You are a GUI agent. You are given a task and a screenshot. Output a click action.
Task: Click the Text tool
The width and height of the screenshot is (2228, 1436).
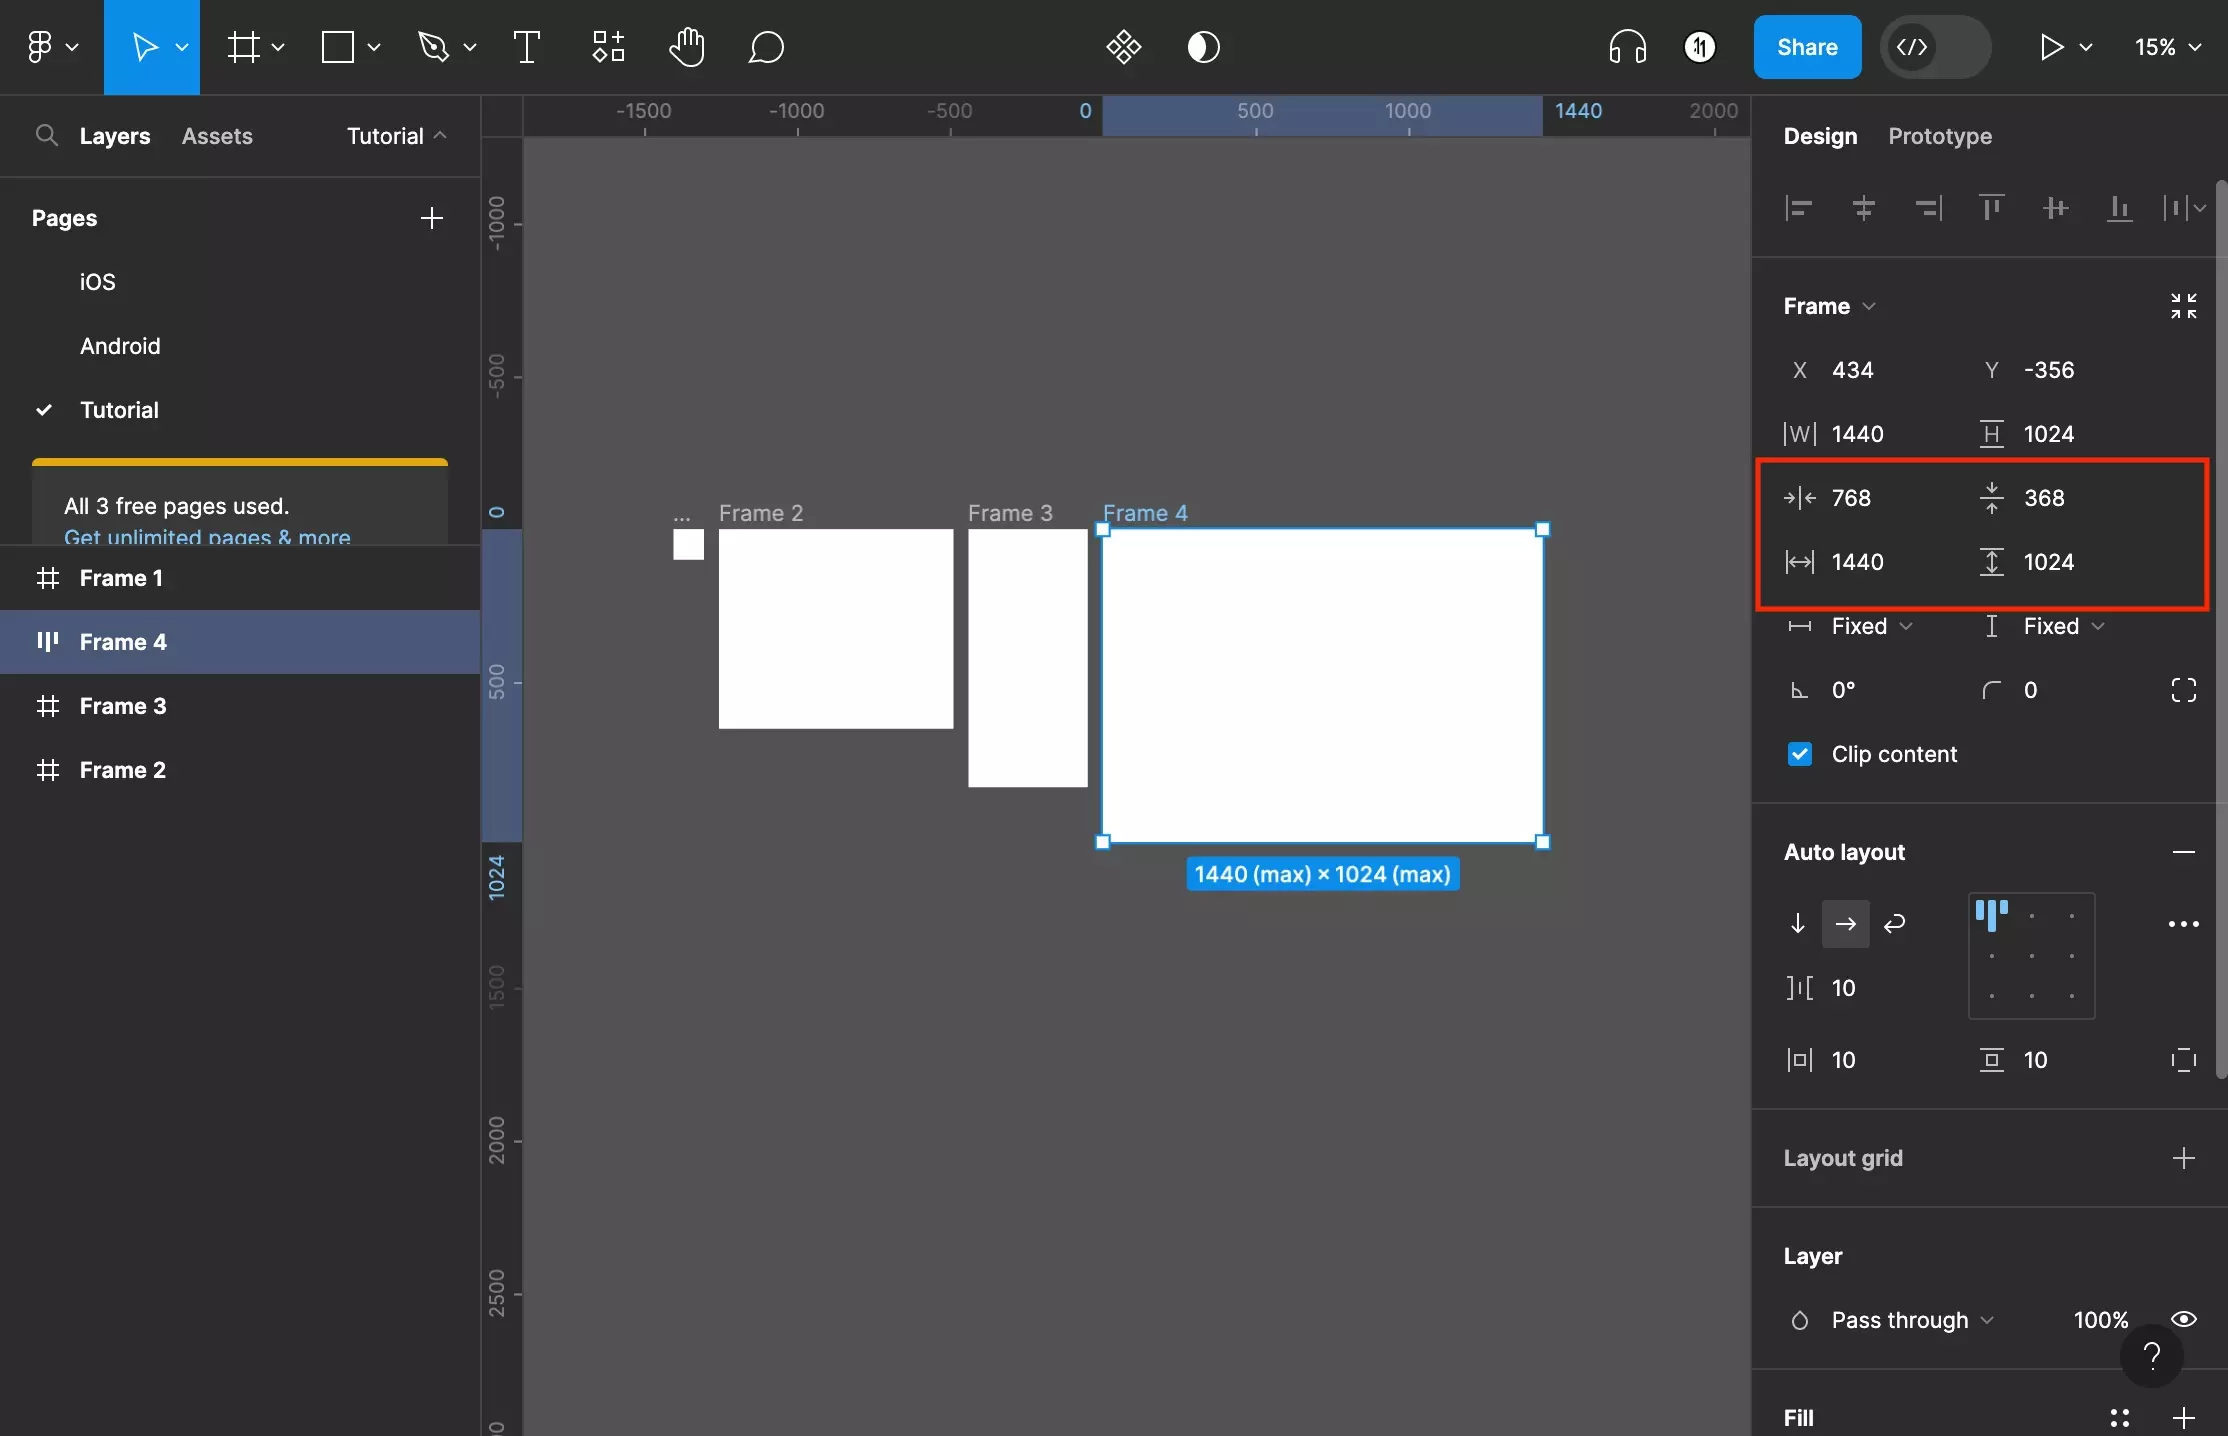(x=528, y=47)
